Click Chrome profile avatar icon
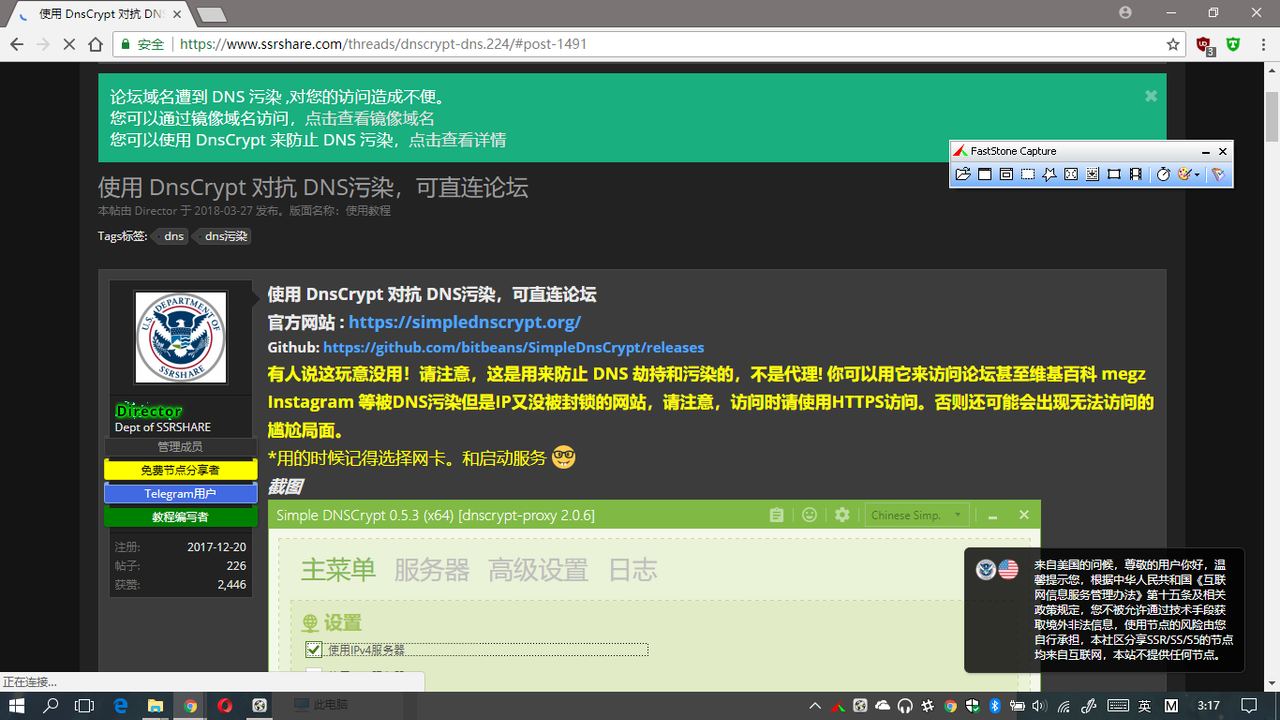Image resolution: width=1280 pixels, height=720 pixels. click(x=1126, y=12)
